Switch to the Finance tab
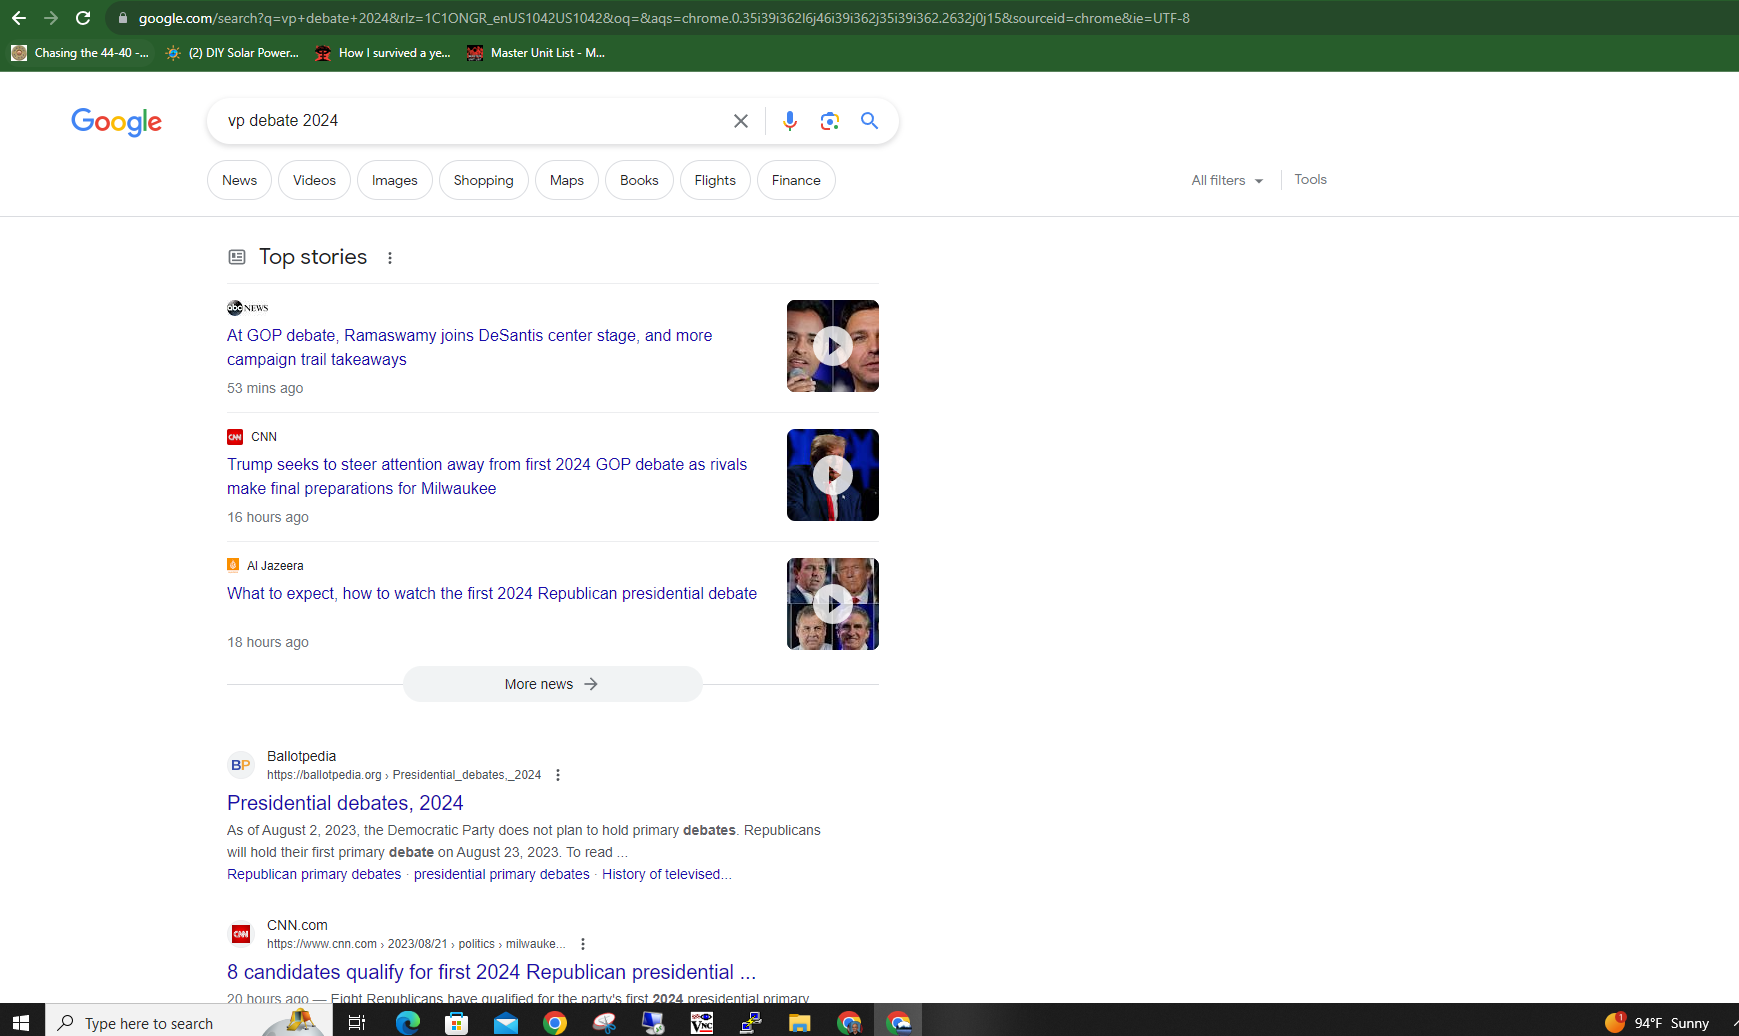 pos(796,180)
